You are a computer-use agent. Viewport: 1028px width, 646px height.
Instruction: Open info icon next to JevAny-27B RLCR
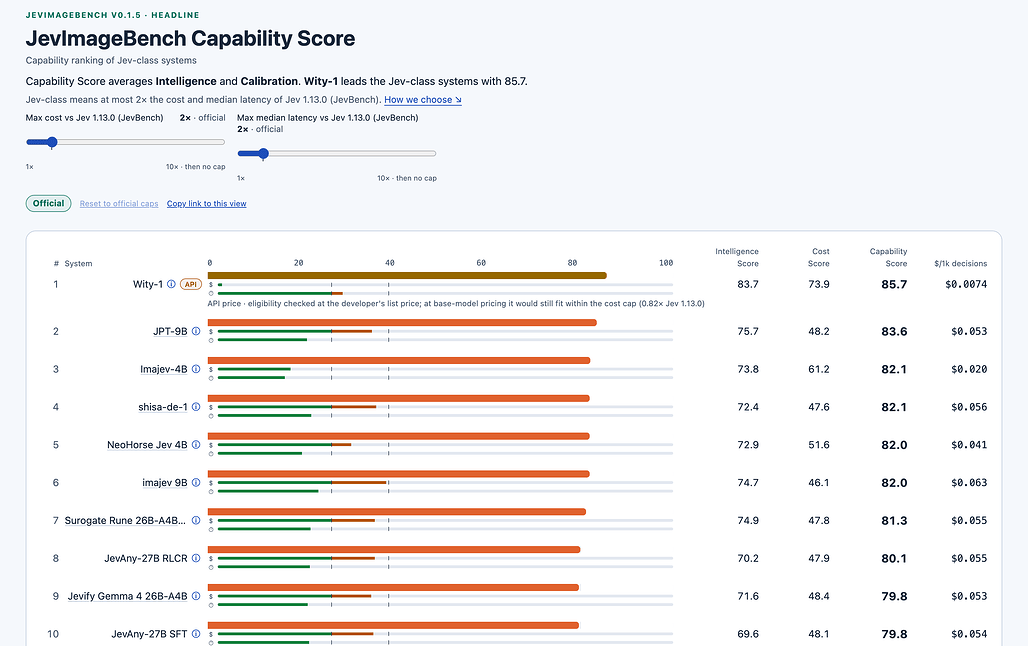(195, 558)
